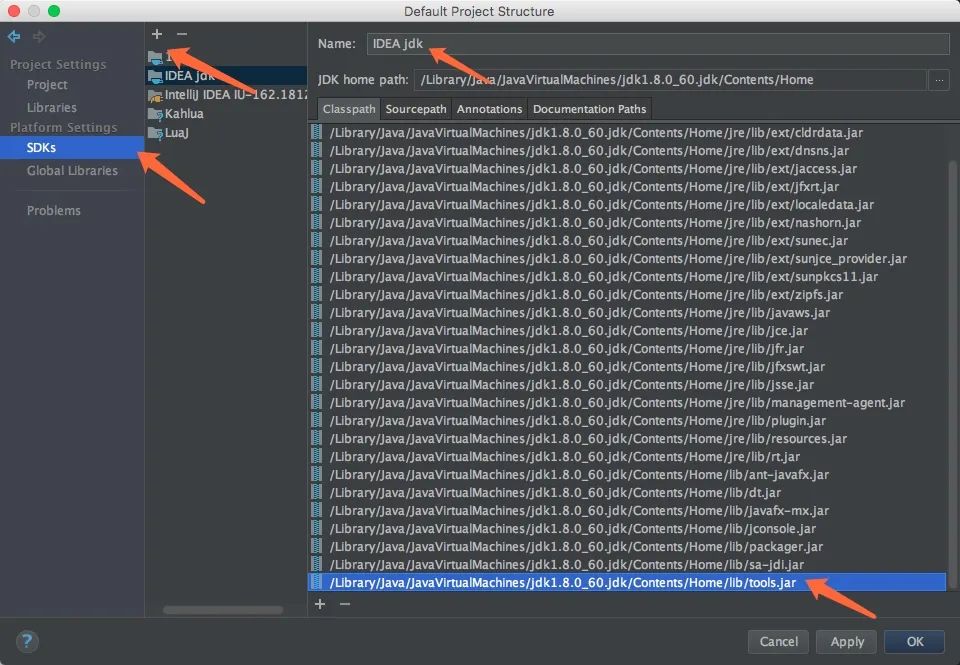Click the folder icon beside LuaJ
The image size is (960, 665).
pos(155,132)
